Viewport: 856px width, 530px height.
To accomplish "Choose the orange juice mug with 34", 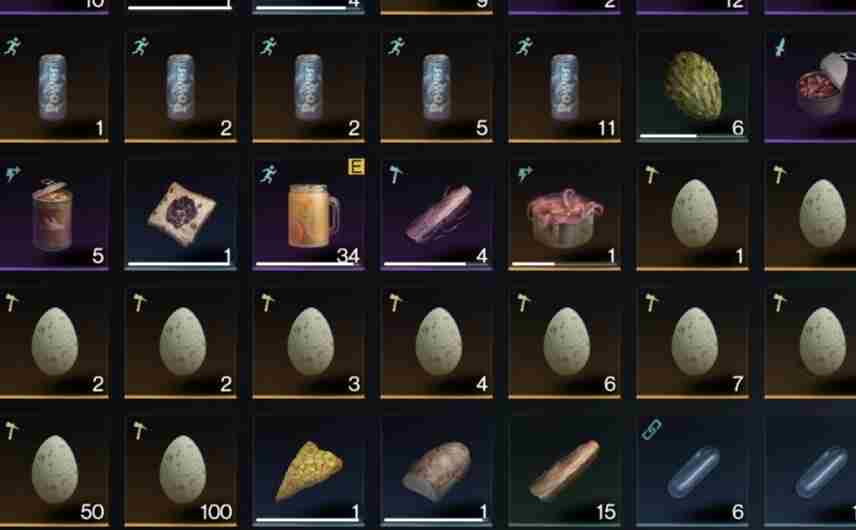I will 309,215.
